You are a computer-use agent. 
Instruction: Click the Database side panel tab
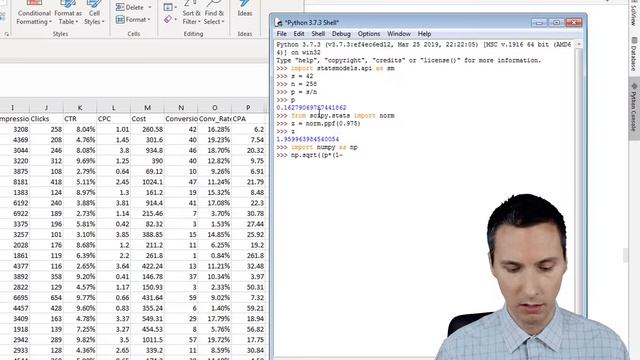[634, 55]
